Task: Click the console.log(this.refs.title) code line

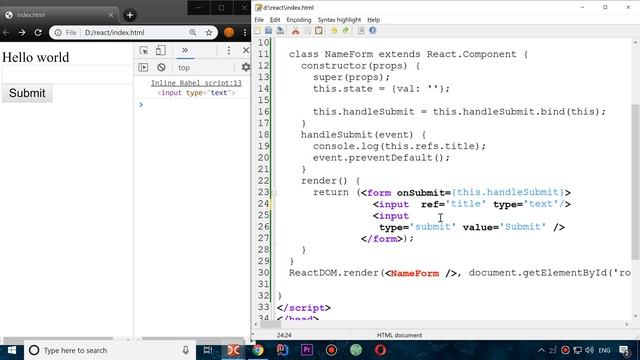Action: [399, 146]
